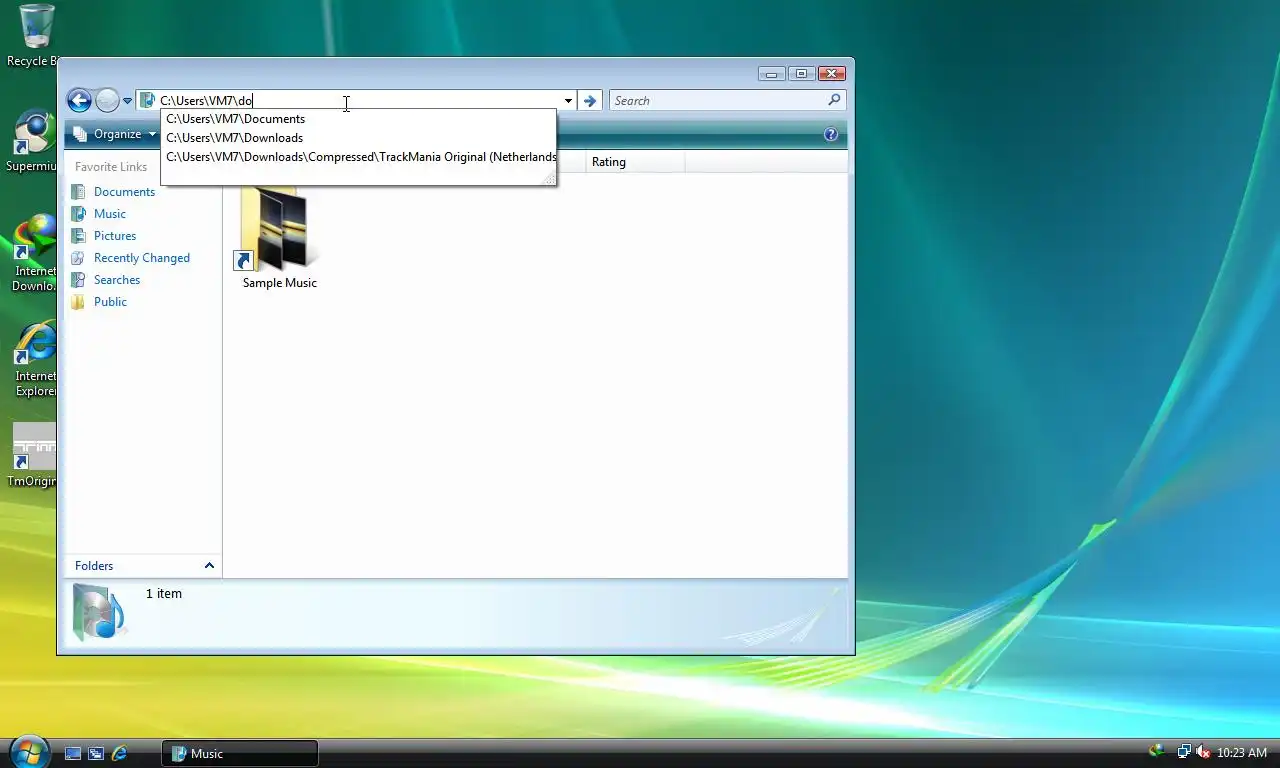Click the Sample Music file name label

click(280, 283)
